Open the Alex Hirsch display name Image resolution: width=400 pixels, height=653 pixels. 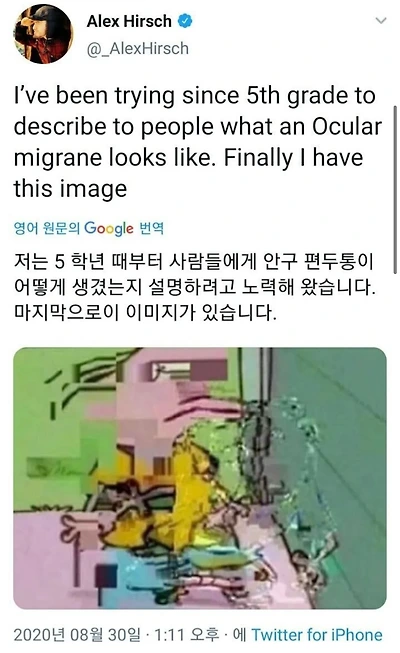(x=129, y=21)
